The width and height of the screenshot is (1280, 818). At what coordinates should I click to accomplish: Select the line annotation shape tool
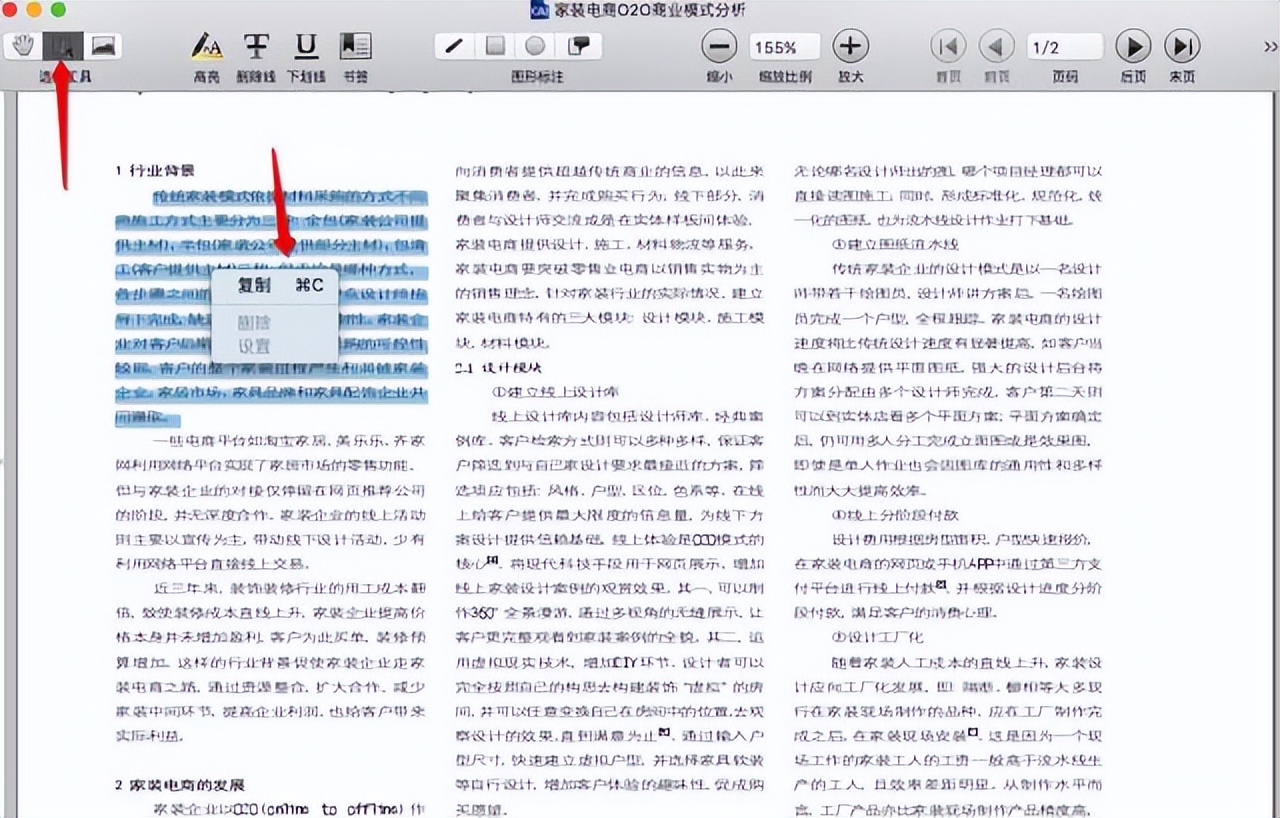[x=453, y=46]
